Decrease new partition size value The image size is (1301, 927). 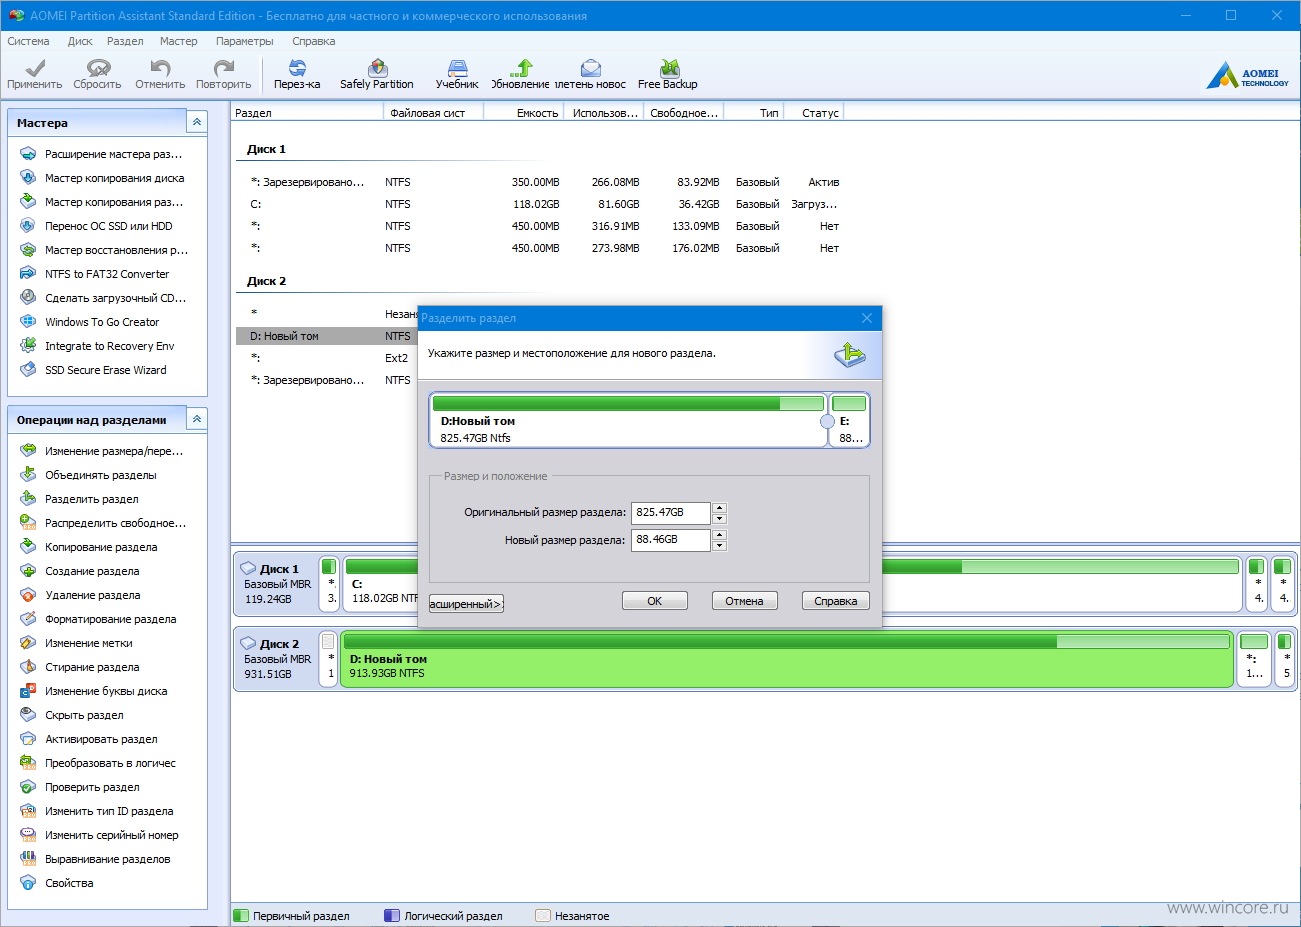[x=719, y=546]
